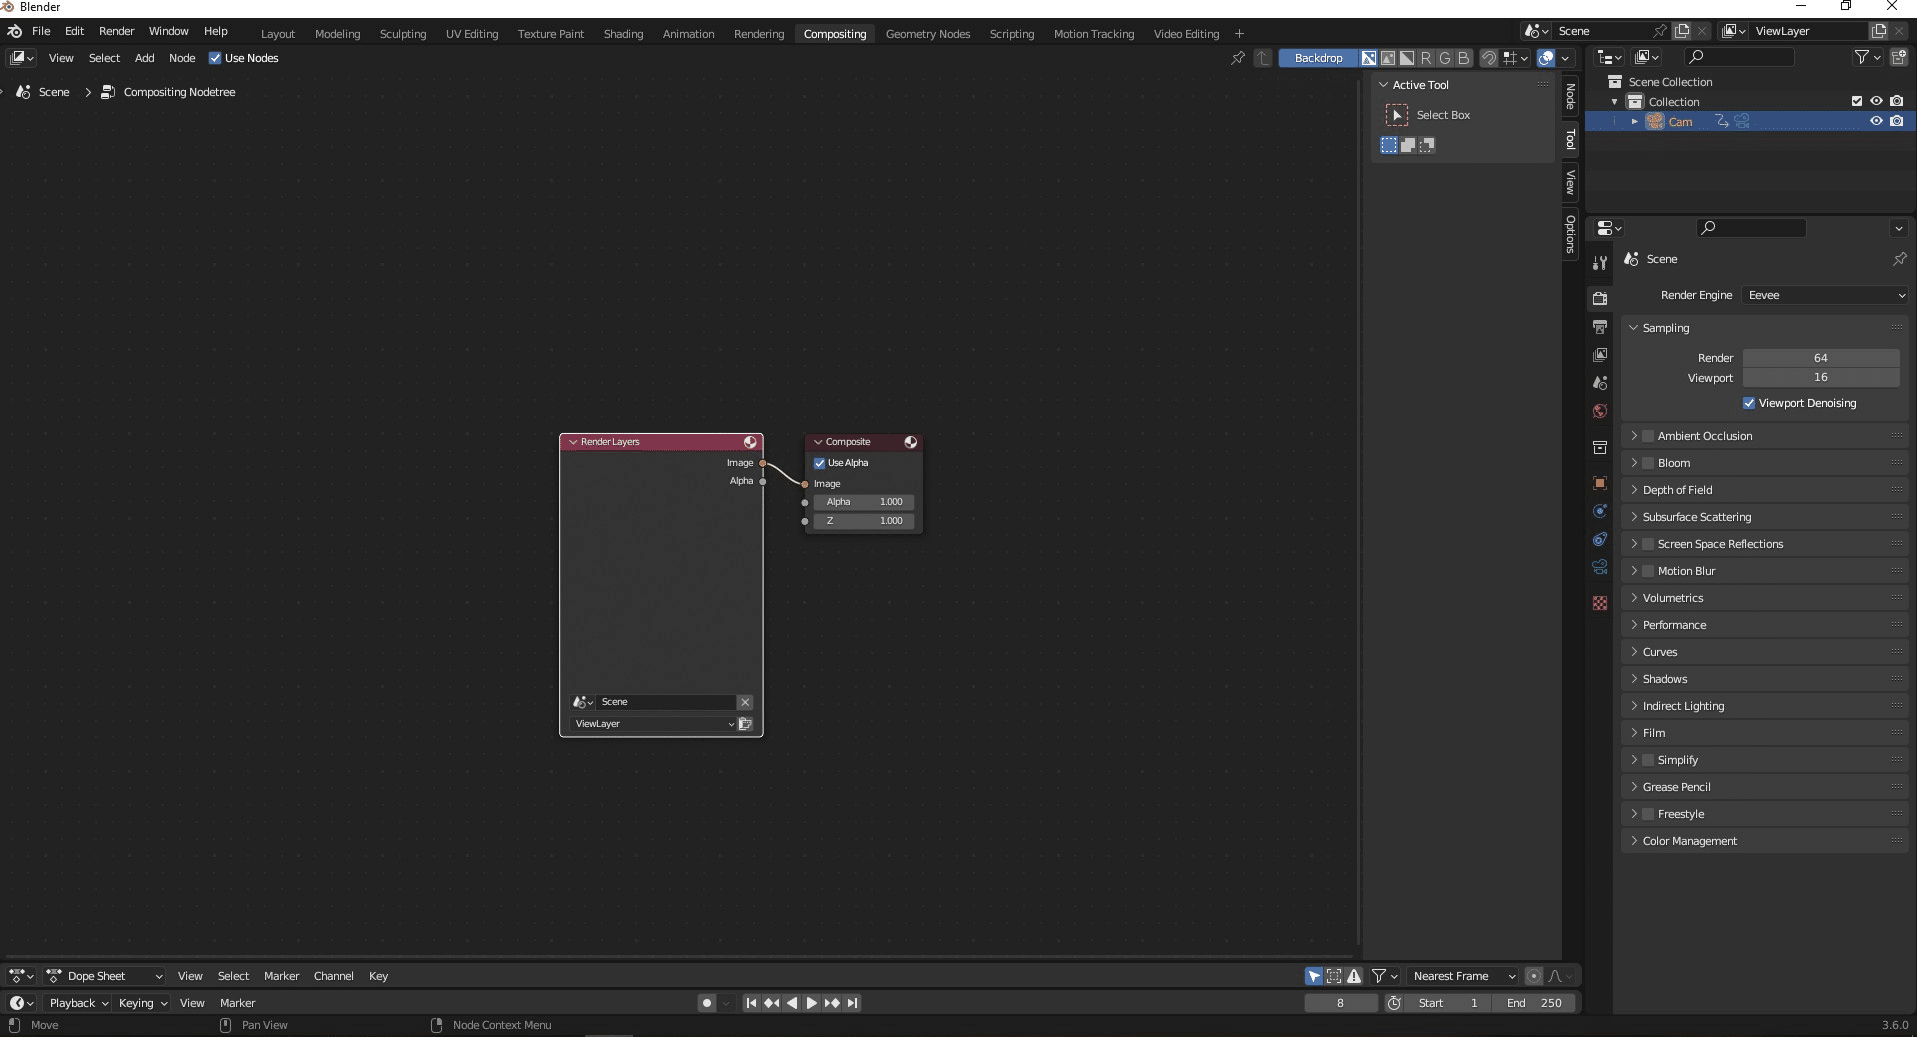Open the Tool settings properties tab
The width and height of the screenshot is (1917, 1037).
(1600, 263)
